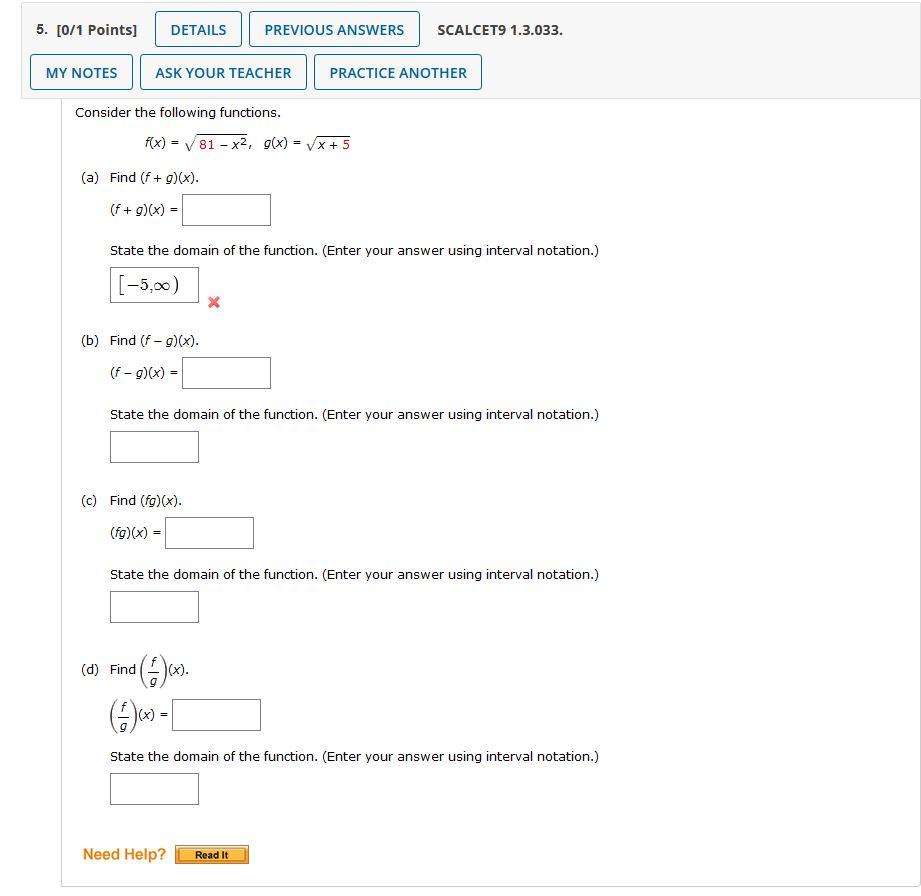
Task: Click the (f + g)(x) answer box
Action: [x=226, y=209]
